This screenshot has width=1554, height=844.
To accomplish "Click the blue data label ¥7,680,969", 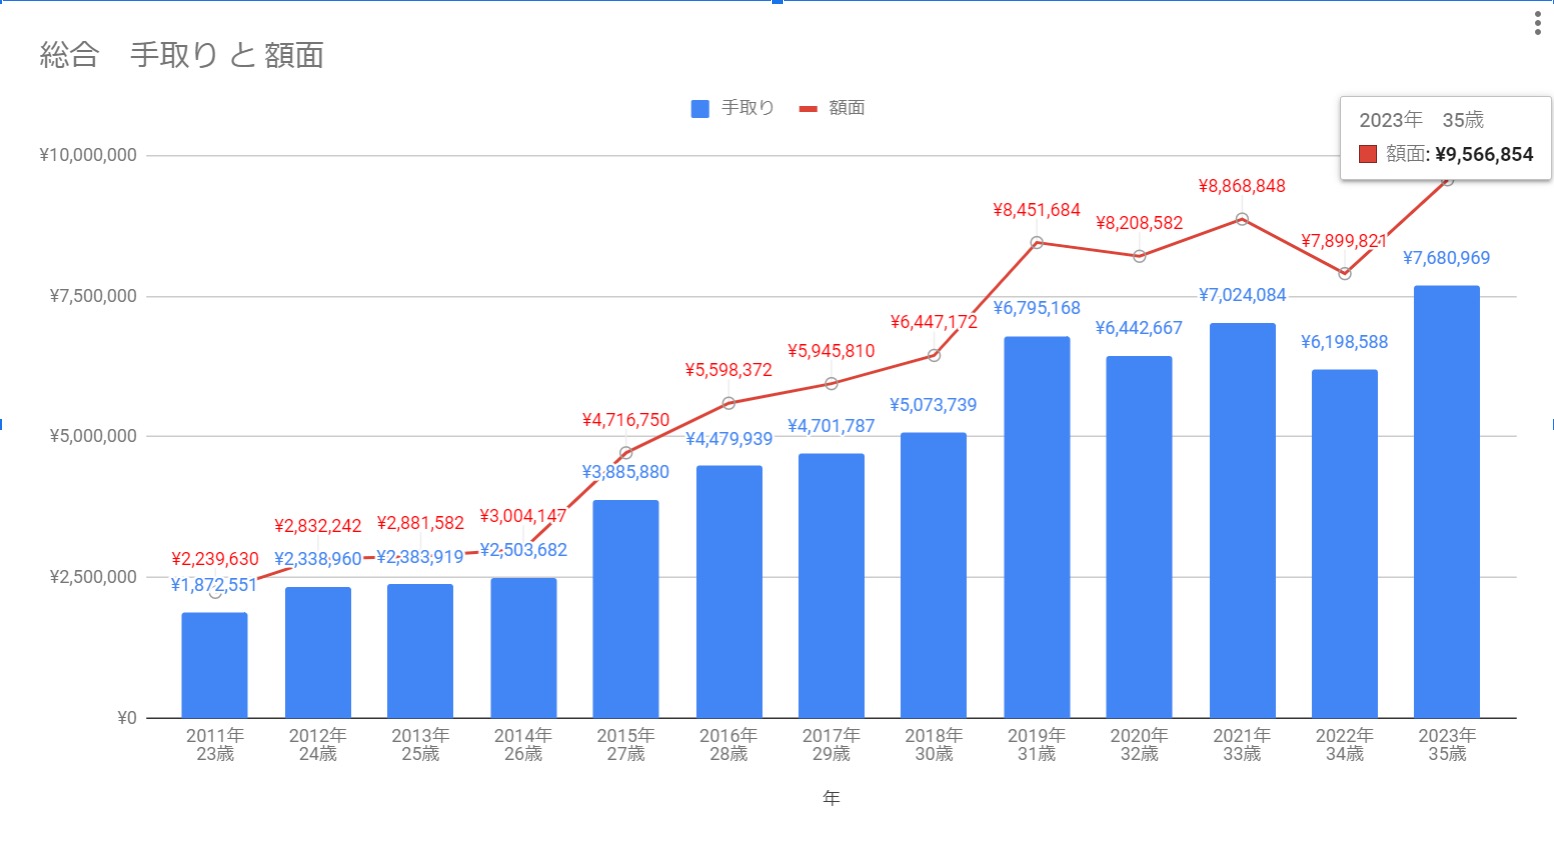I will tap(1447, 258).
